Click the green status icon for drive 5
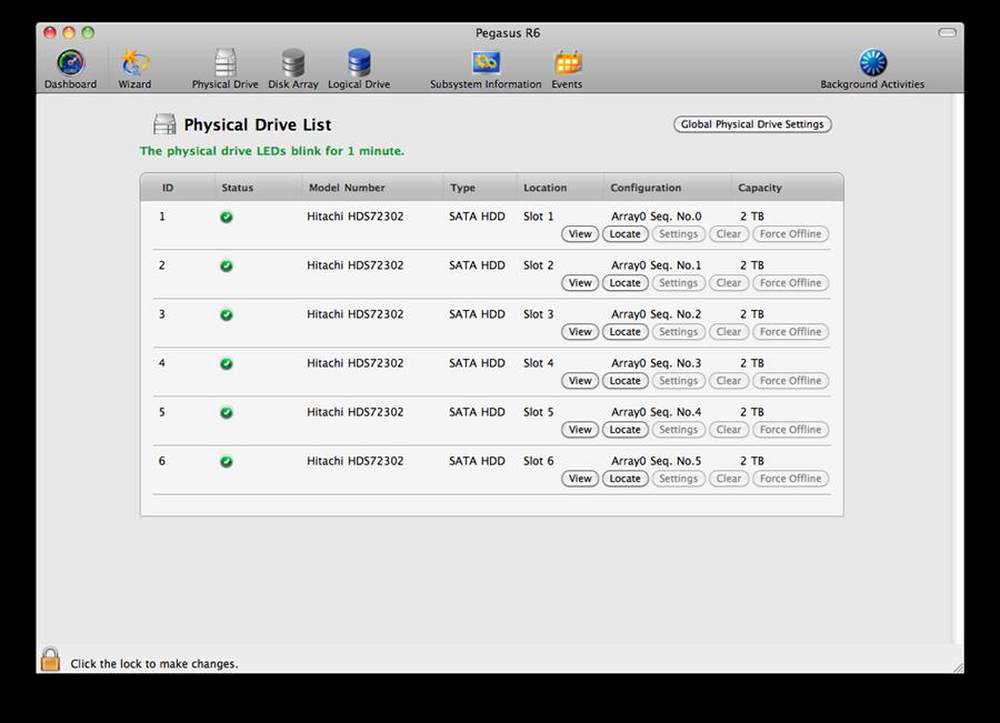 pos(226,413)
